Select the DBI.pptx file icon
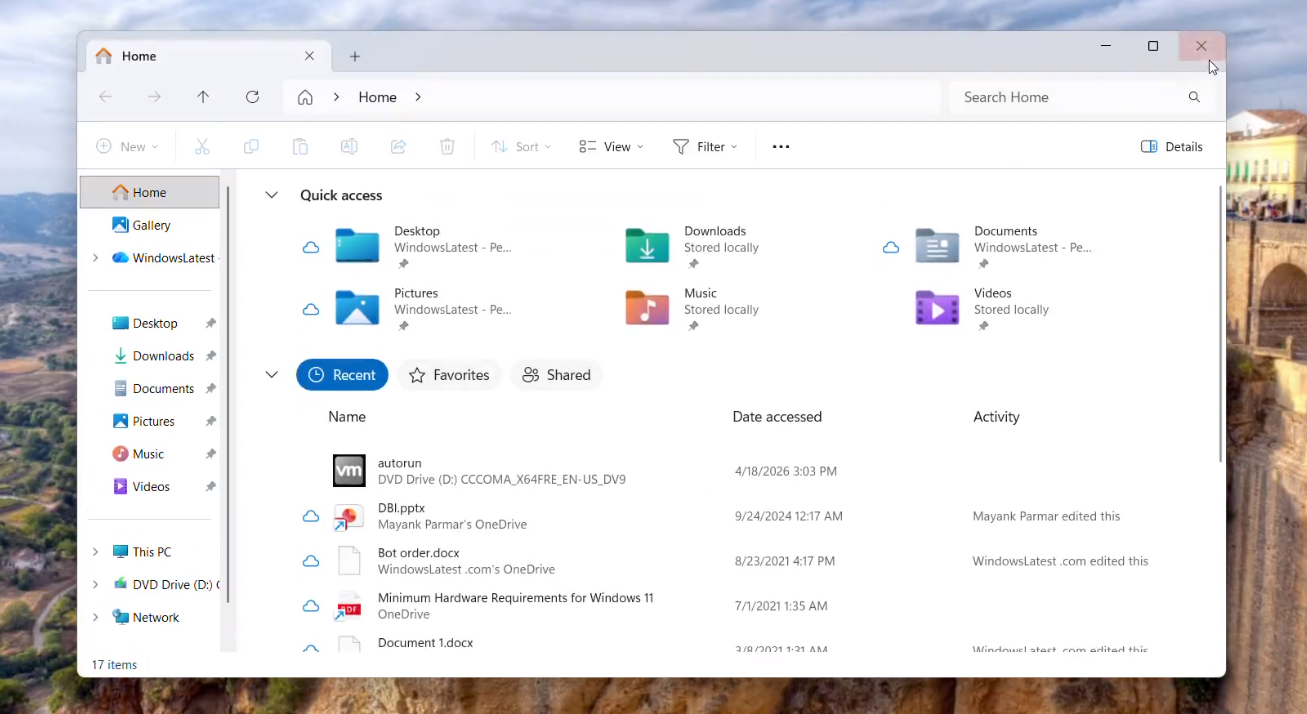The image size is (1307, 714). point(349,516)
